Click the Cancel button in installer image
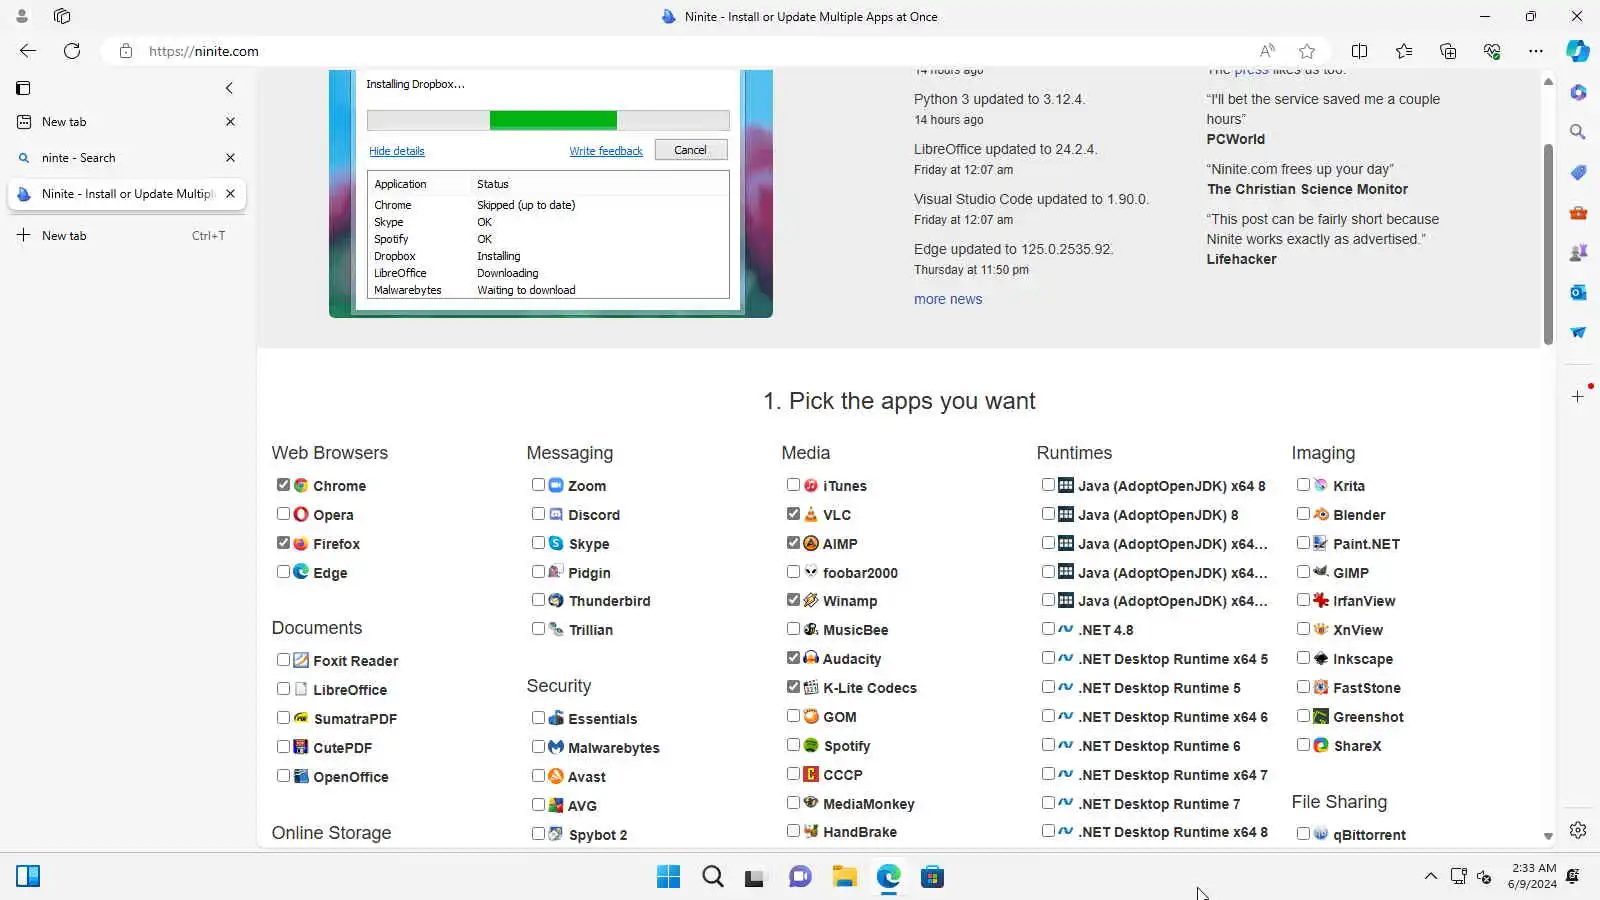The height and width of the screenshot is (900, 1600). tap(690, 150)
